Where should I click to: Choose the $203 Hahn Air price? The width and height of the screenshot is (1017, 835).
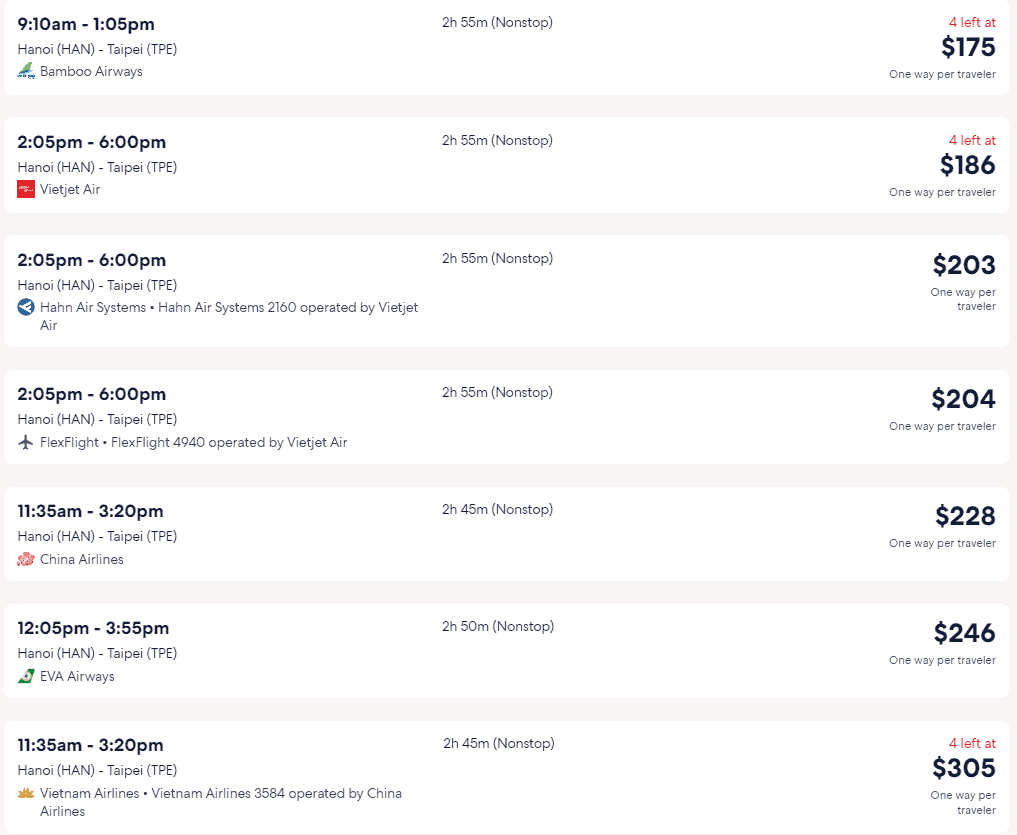click(964, 265)
